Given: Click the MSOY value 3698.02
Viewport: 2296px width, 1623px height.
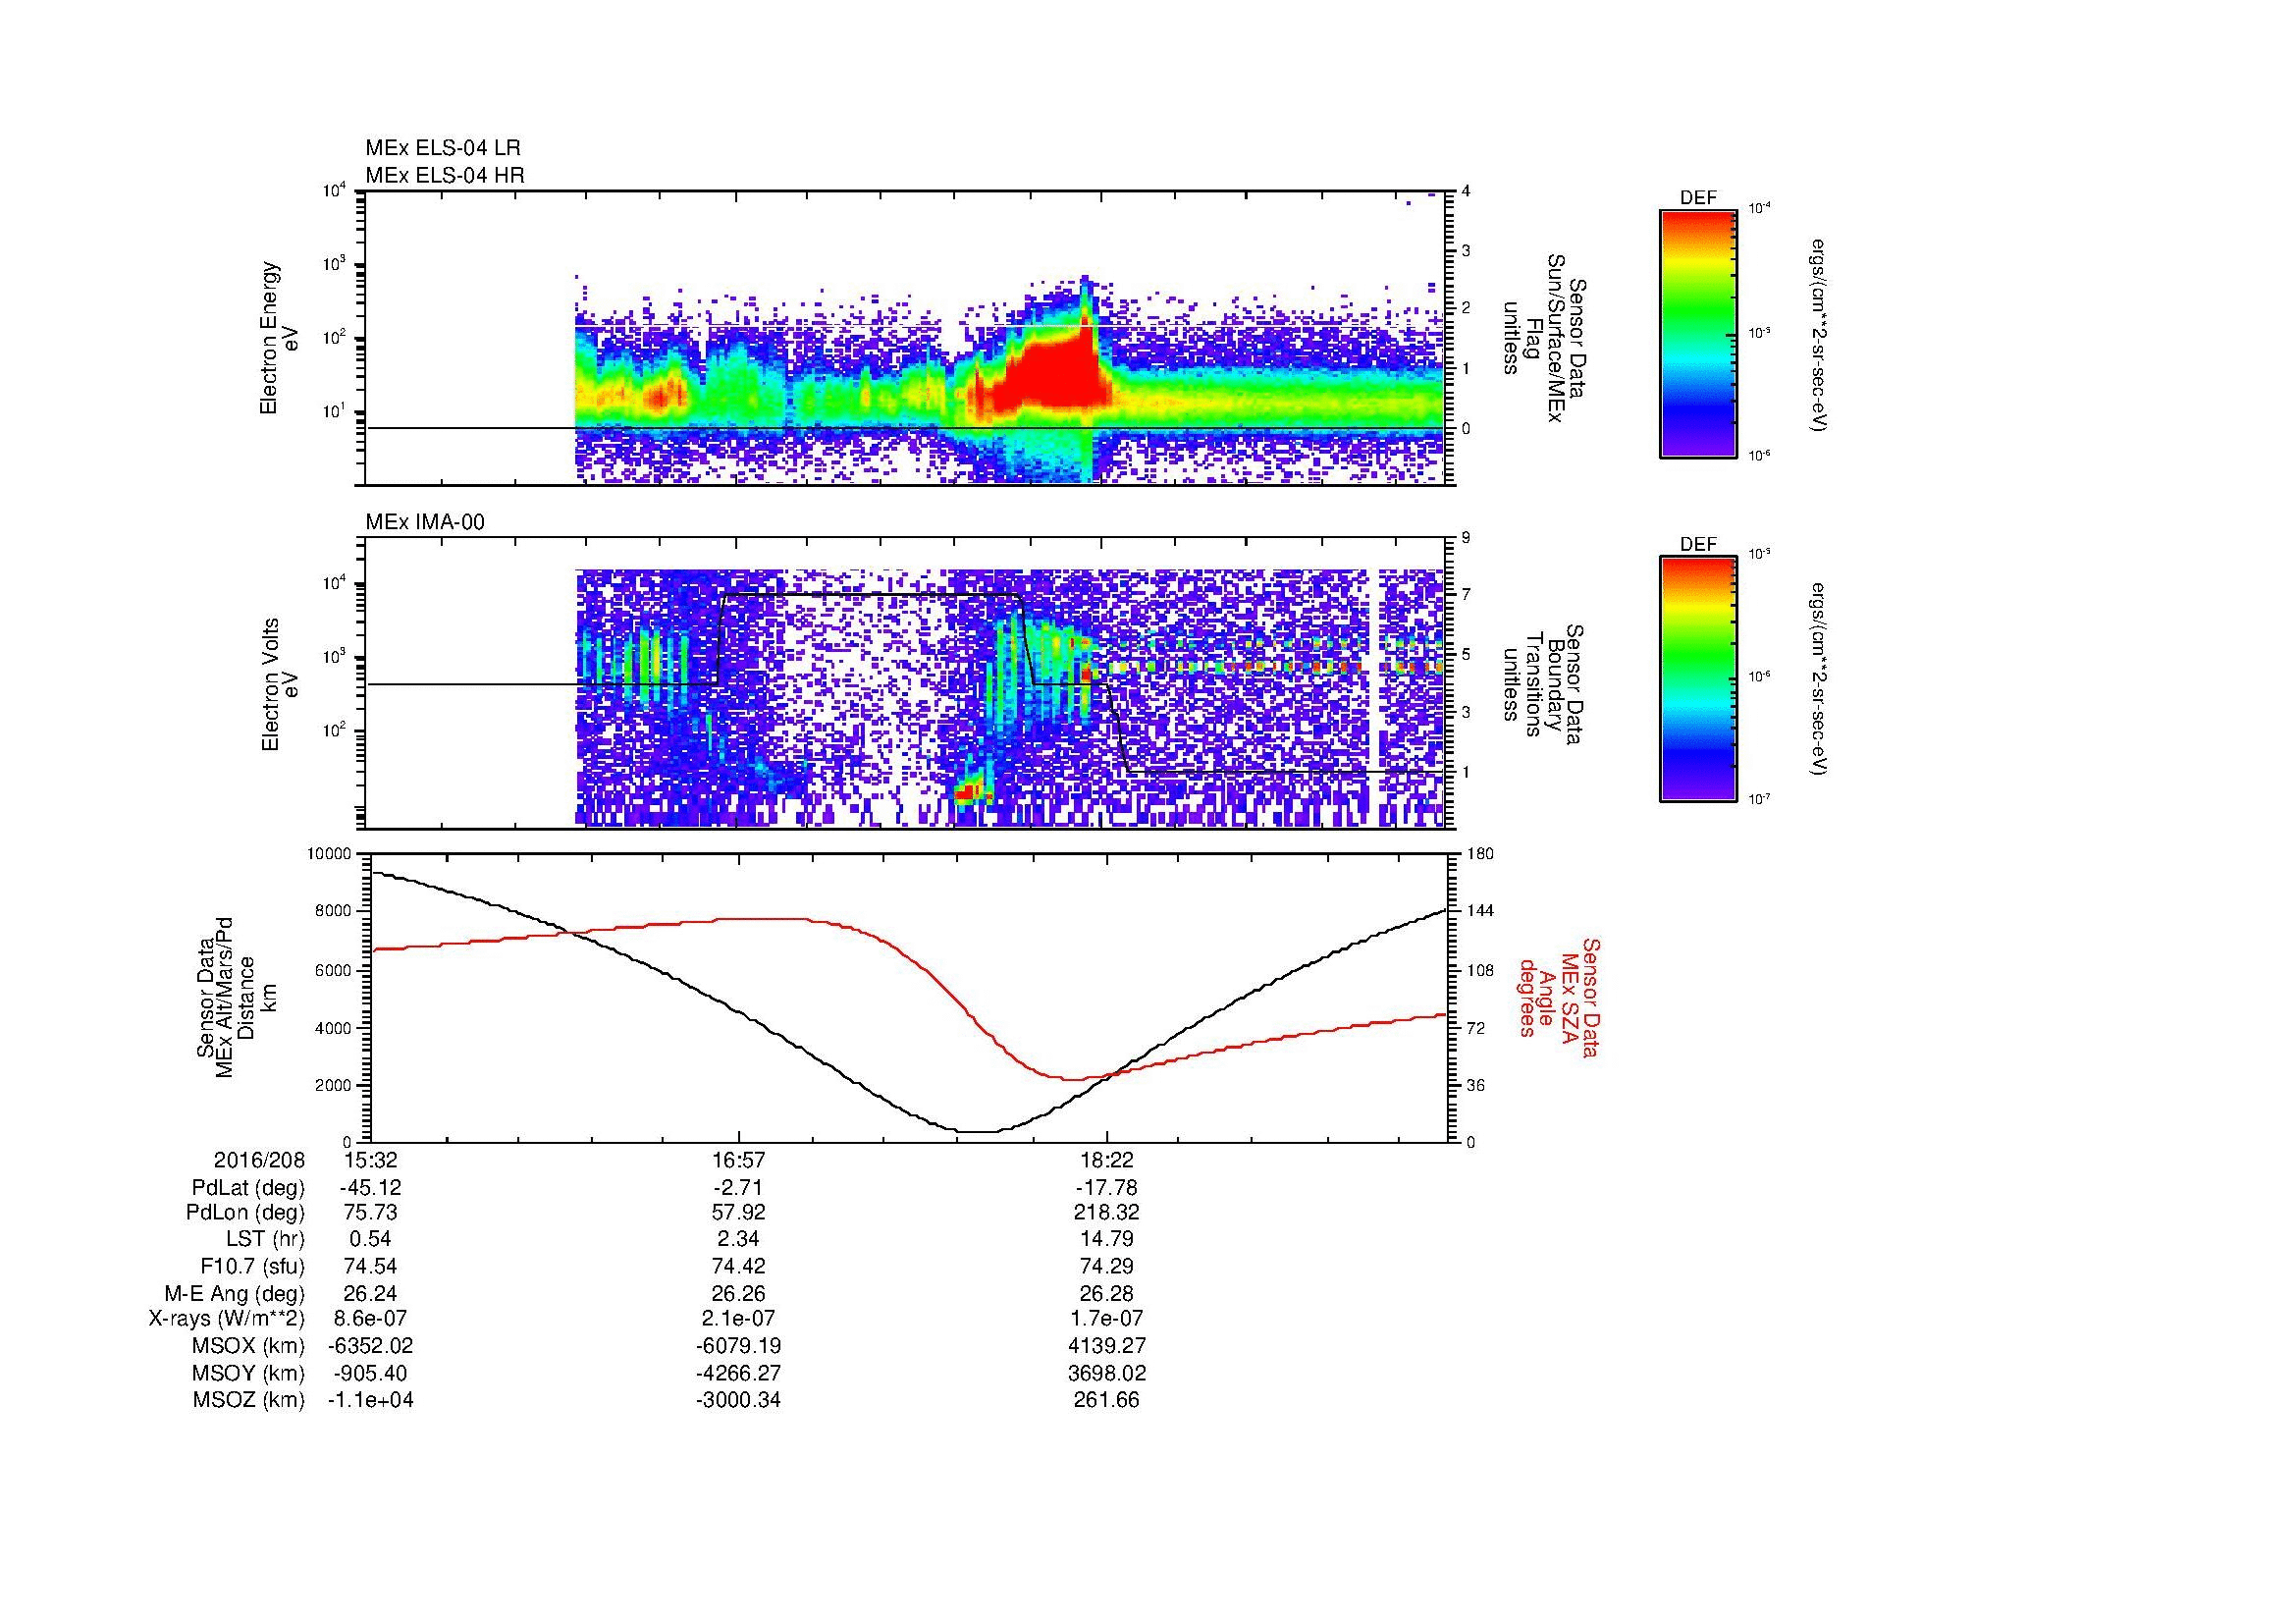Looking at the screenshot, I should pyautogui.click(x=1106, y=1373).
